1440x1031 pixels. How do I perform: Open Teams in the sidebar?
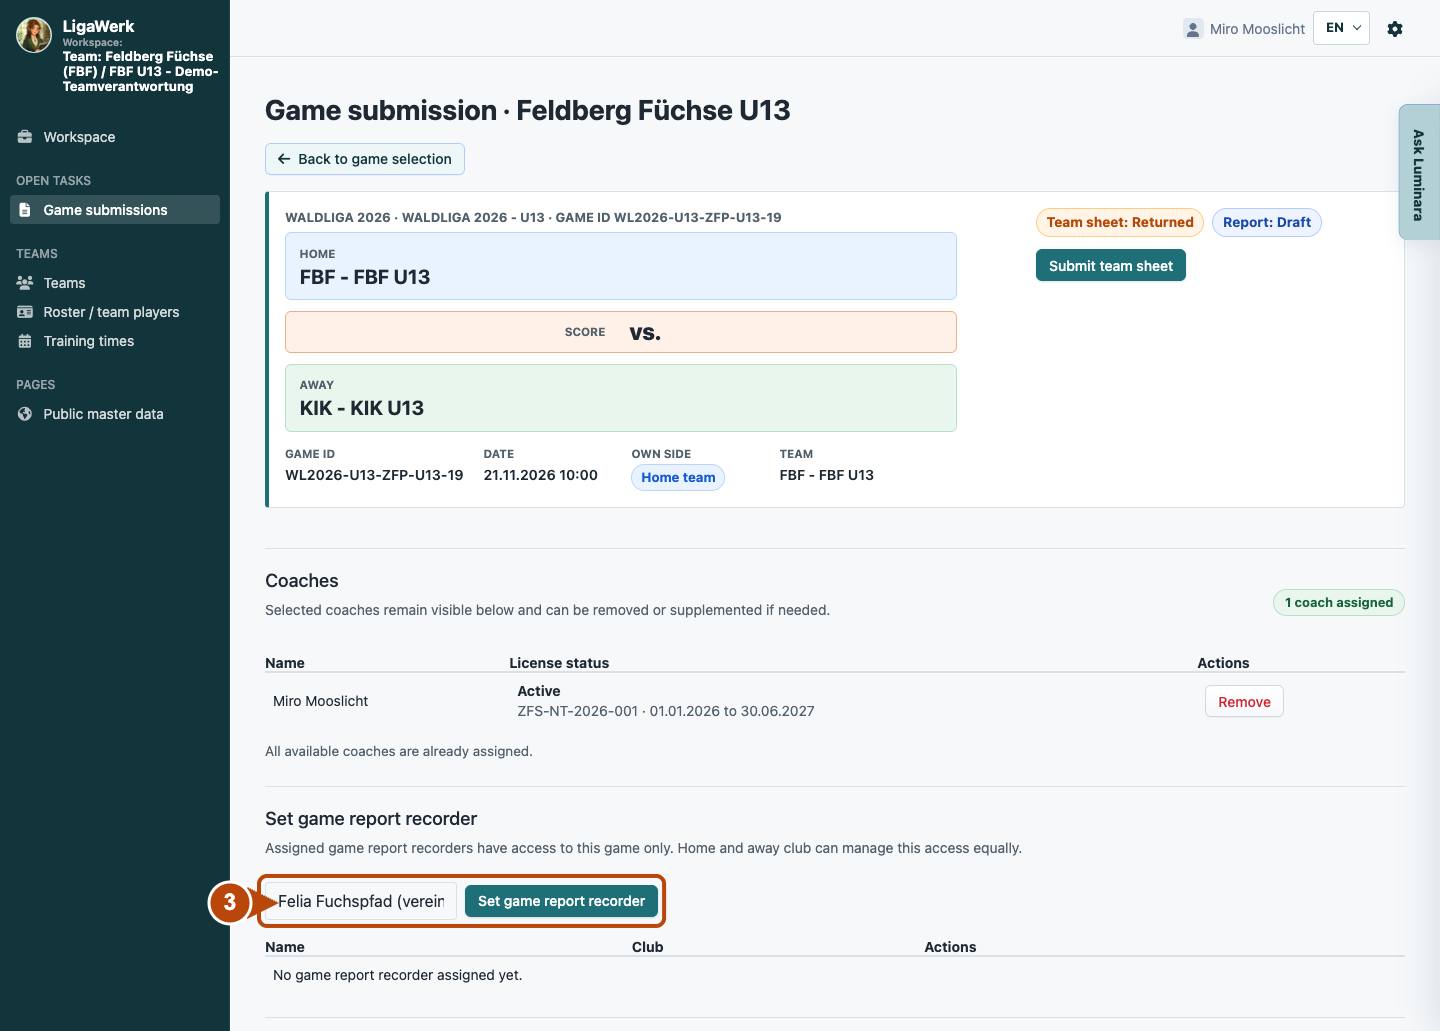pyautogui.click(x=115, y=283)
